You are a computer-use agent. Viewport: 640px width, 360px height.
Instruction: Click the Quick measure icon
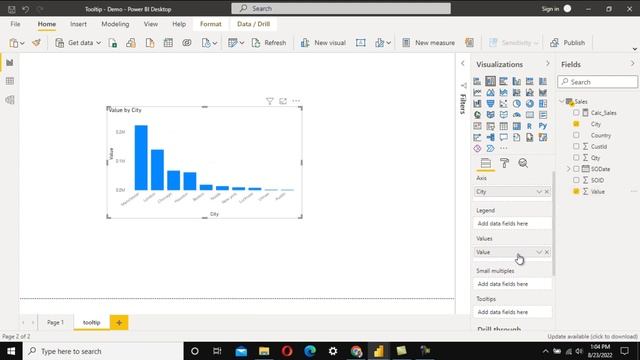469,42
